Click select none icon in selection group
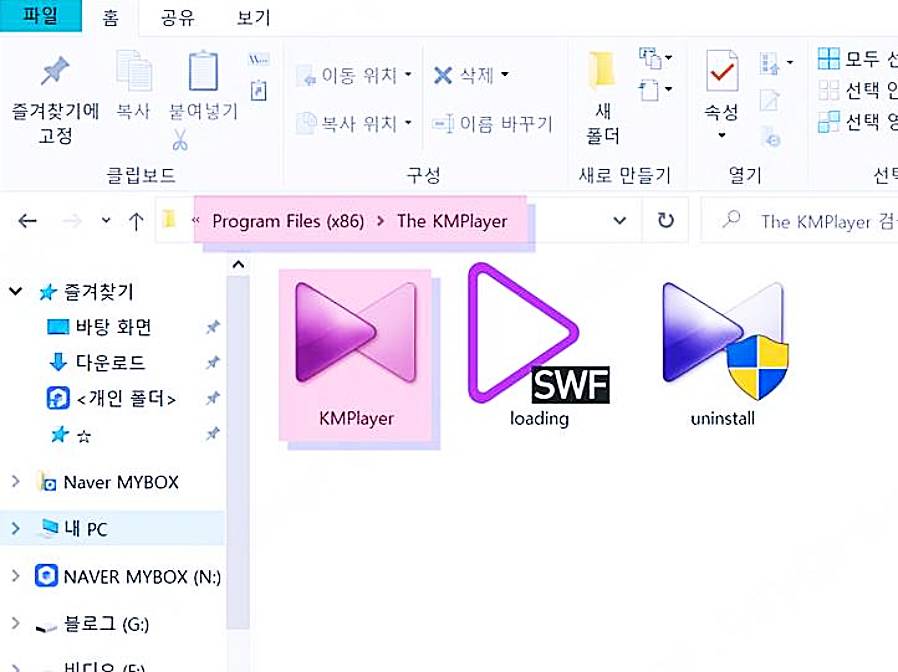Viewport: 898px width, 672px height. [x=829, y=90]
